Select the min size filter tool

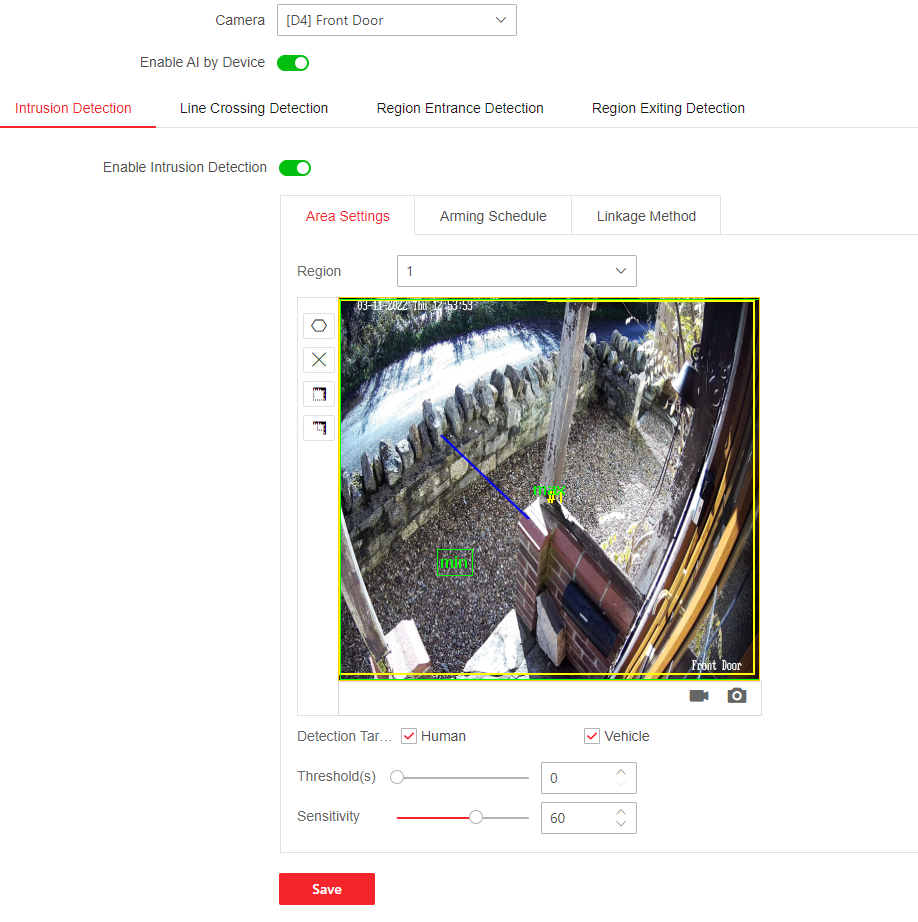click(319, 428)
